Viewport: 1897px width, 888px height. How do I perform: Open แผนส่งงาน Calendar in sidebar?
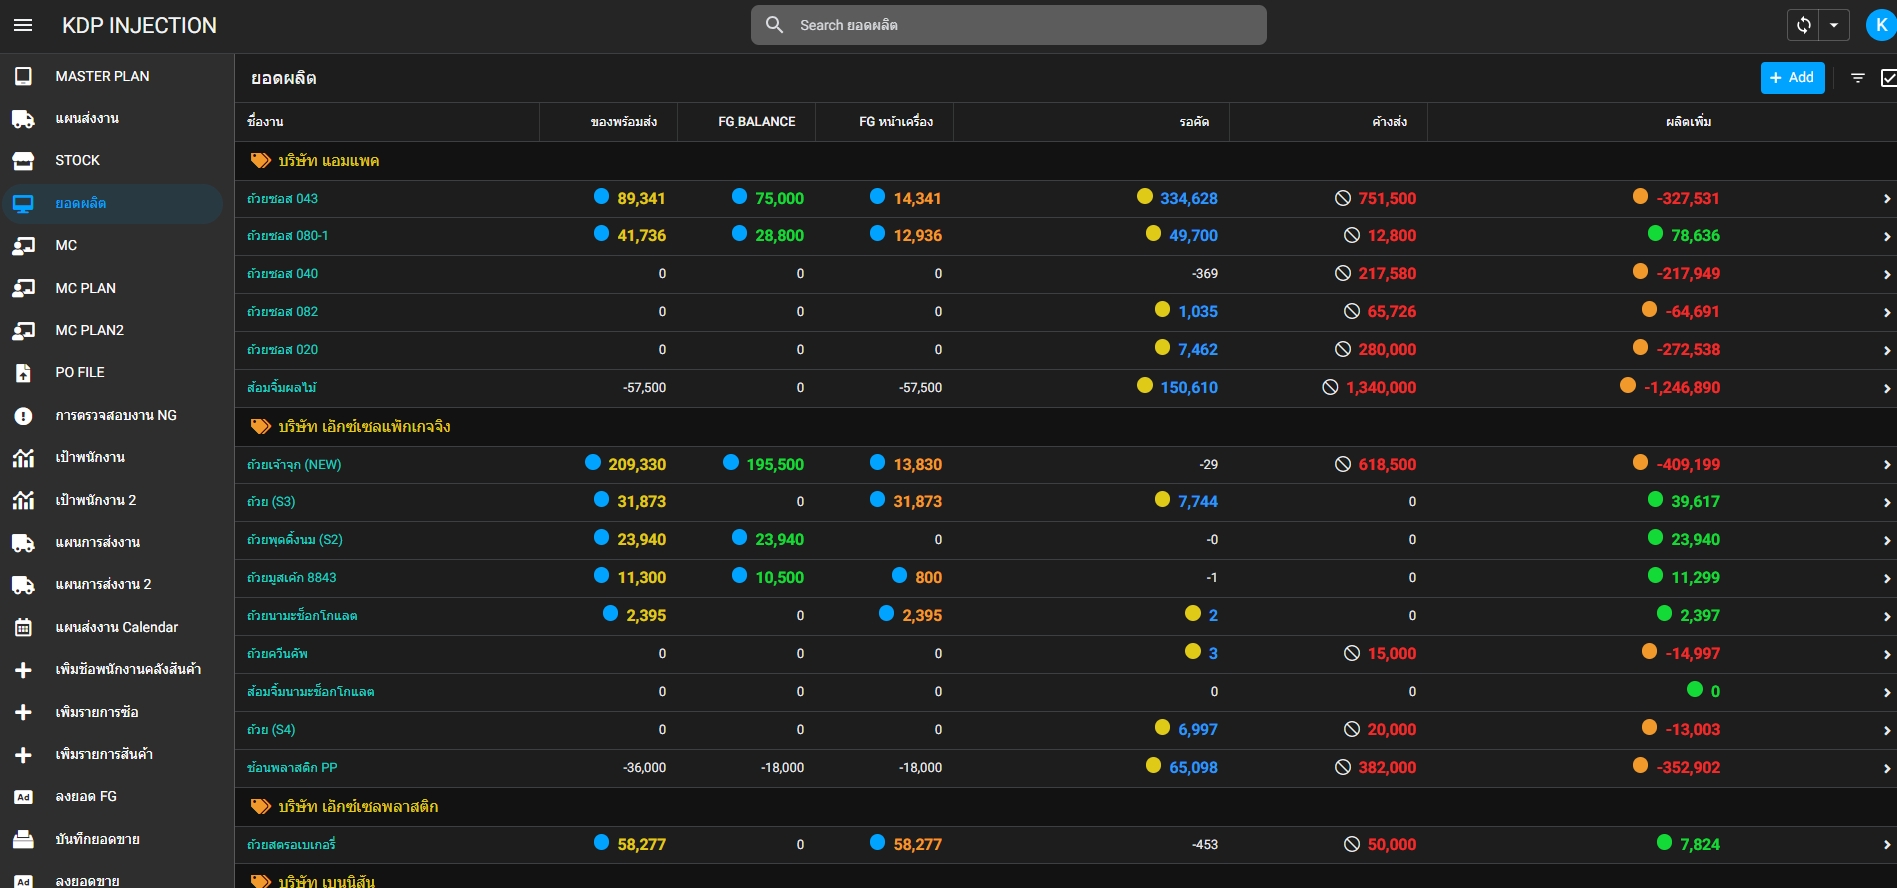click(x=117, y=627)
